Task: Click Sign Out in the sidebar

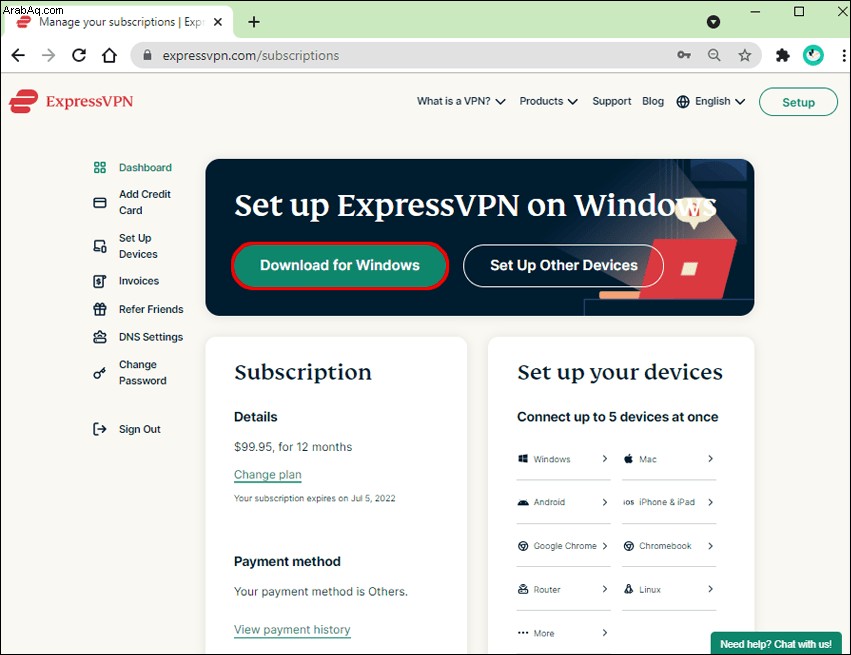Action: (140, 429)
